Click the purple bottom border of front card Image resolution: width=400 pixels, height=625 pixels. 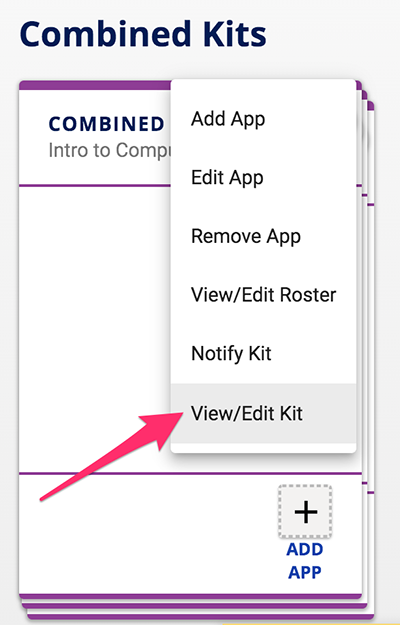click(x=190, y=596)
